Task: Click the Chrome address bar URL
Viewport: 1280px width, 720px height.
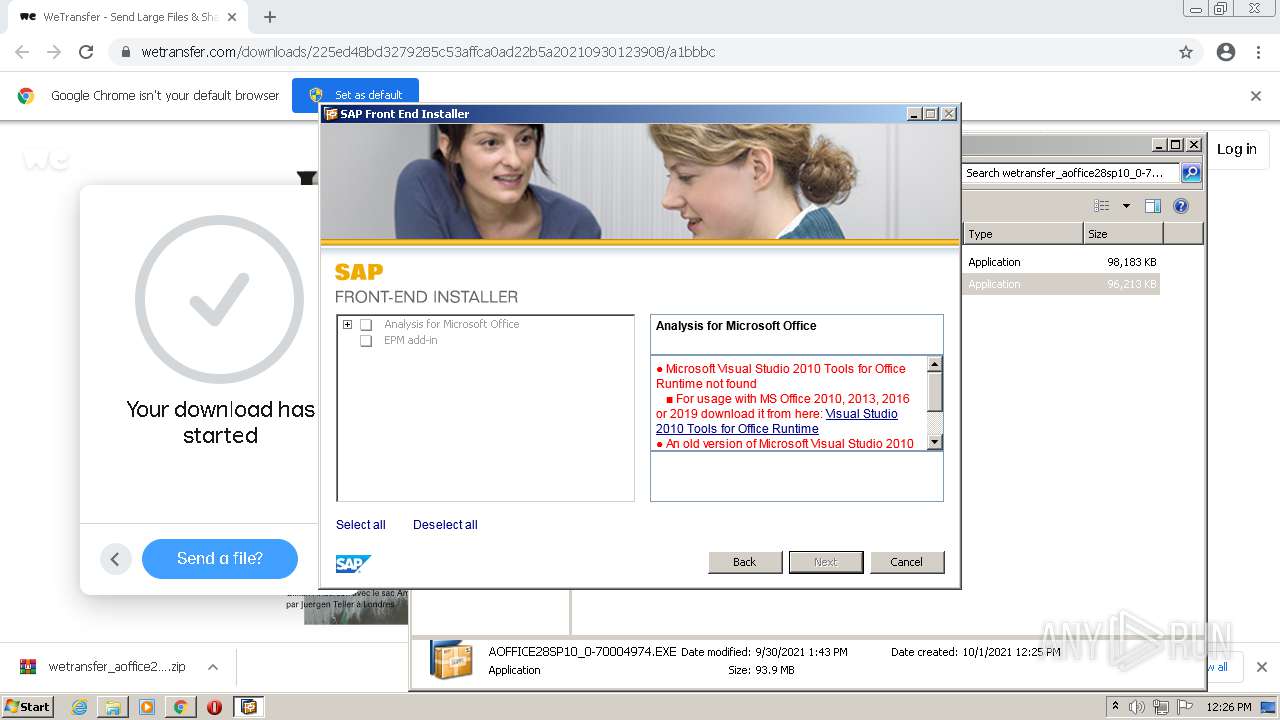Action: (x=428, y=52)
